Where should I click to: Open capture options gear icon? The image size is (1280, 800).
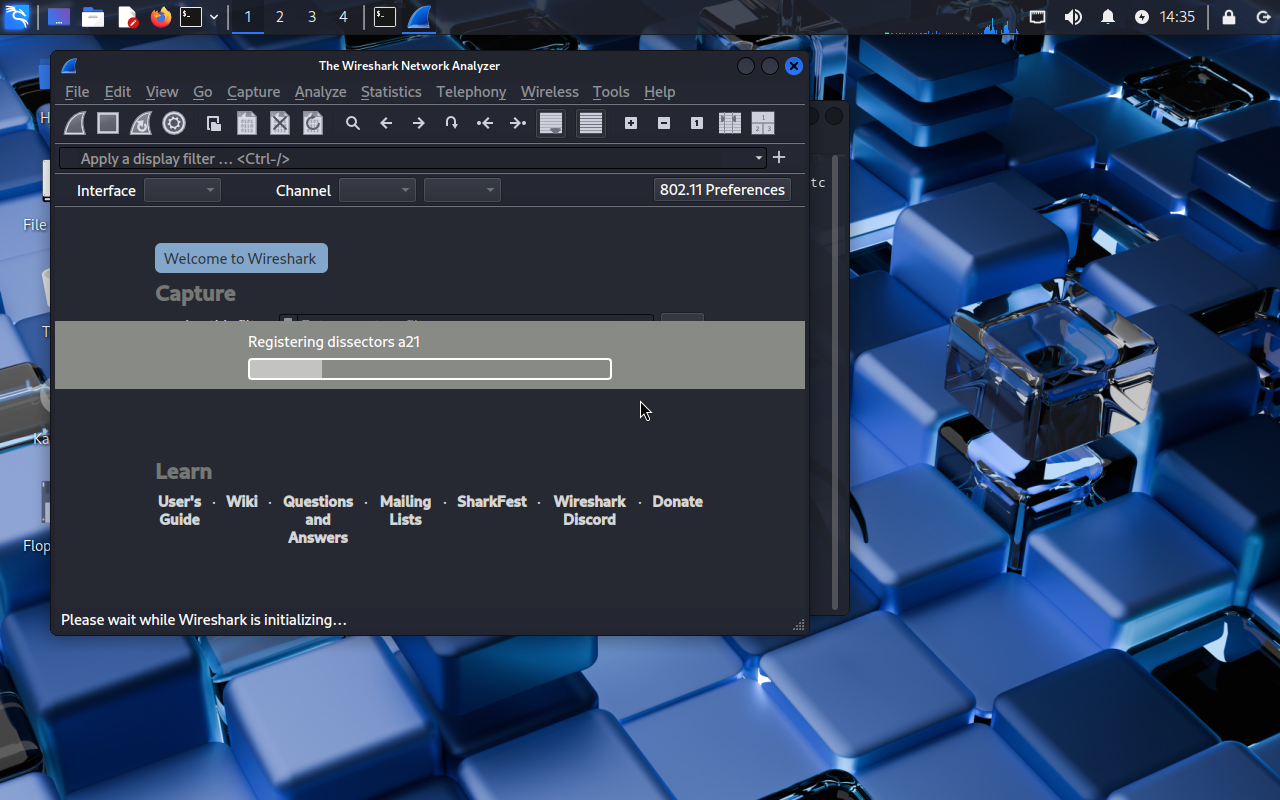tap(174, 123)
